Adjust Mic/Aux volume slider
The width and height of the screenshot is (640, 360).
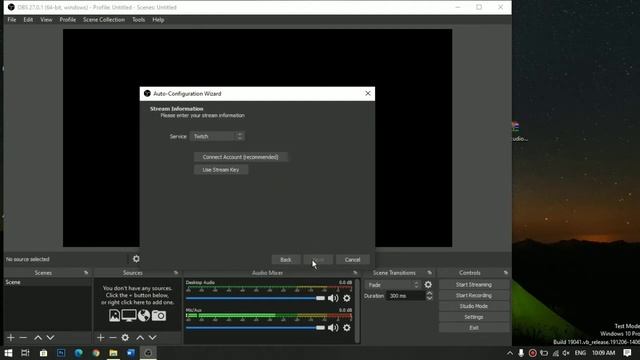[x=255, y=328]
